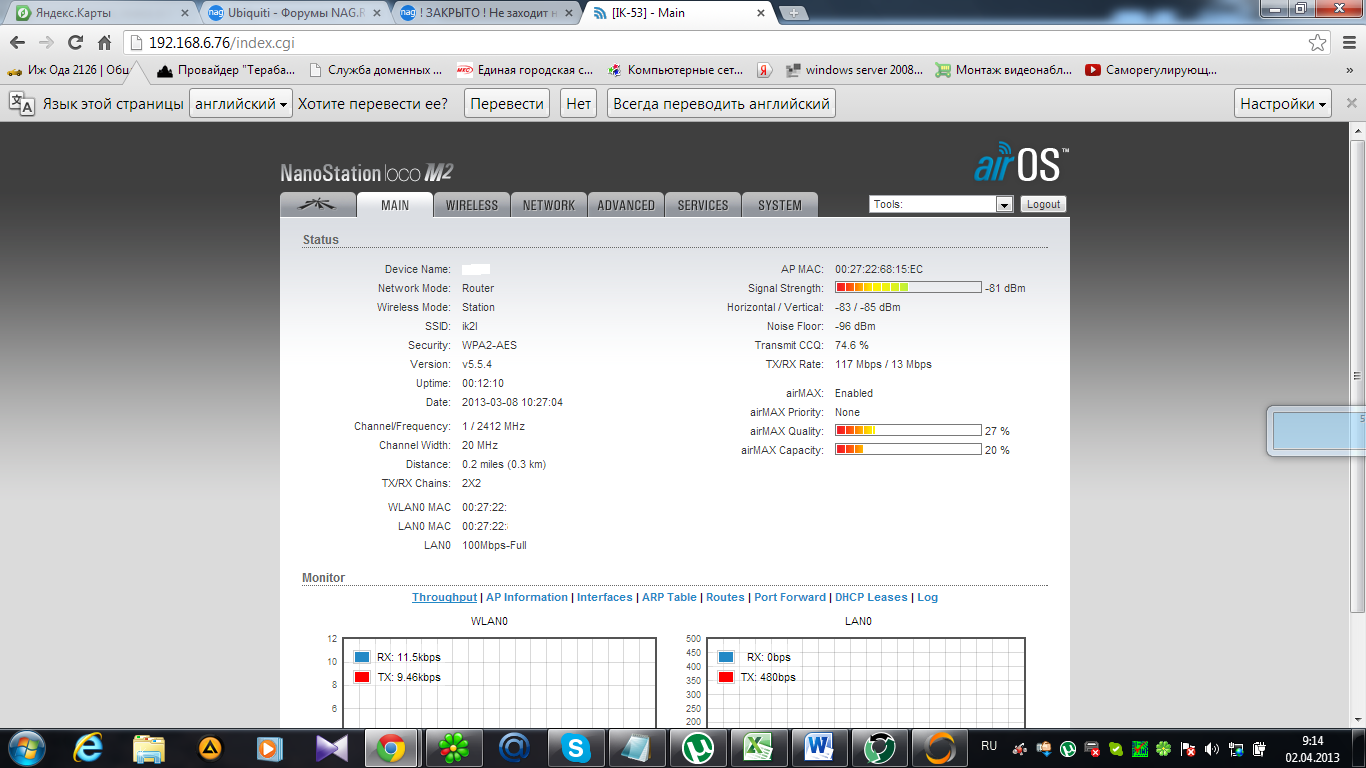Open Word from the taskbar

820,747
